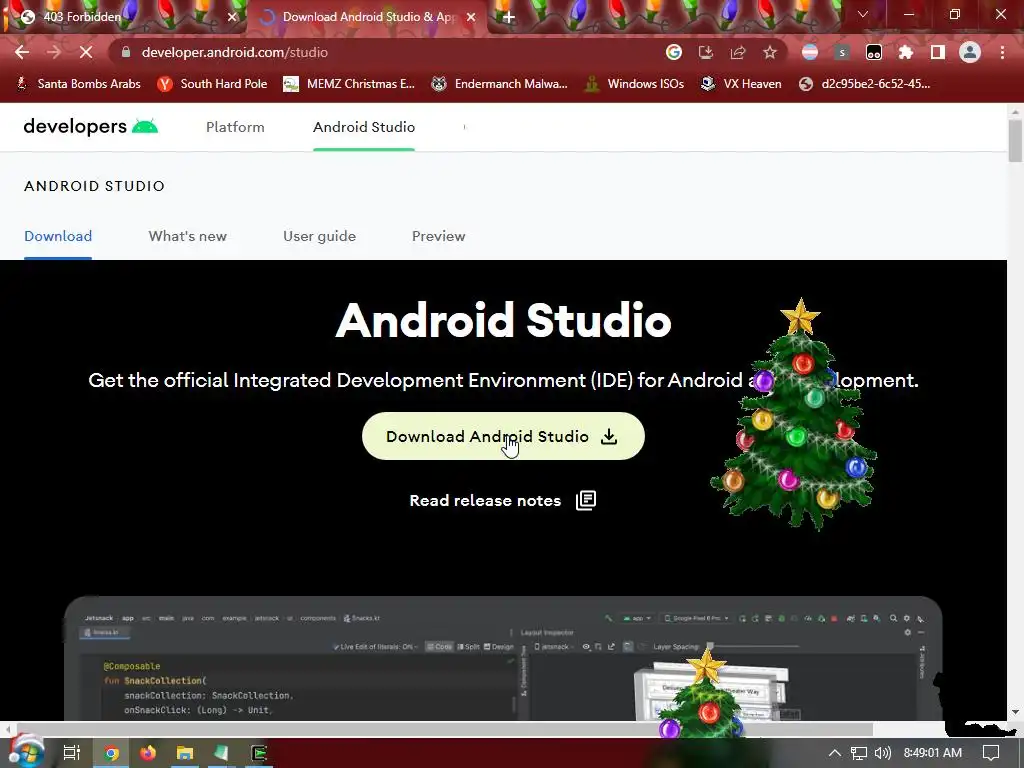1024x768 pixels.
Task: Click the Read release notes link
Action: [485, 500]
